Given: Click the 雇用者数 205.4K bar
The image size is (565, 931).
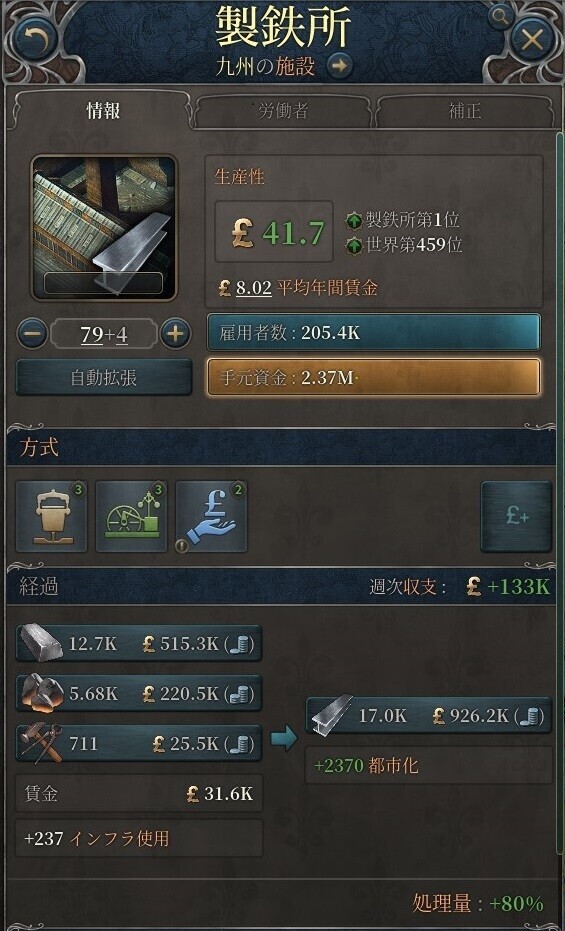Looking at the screenshot, I should point(373,332).
